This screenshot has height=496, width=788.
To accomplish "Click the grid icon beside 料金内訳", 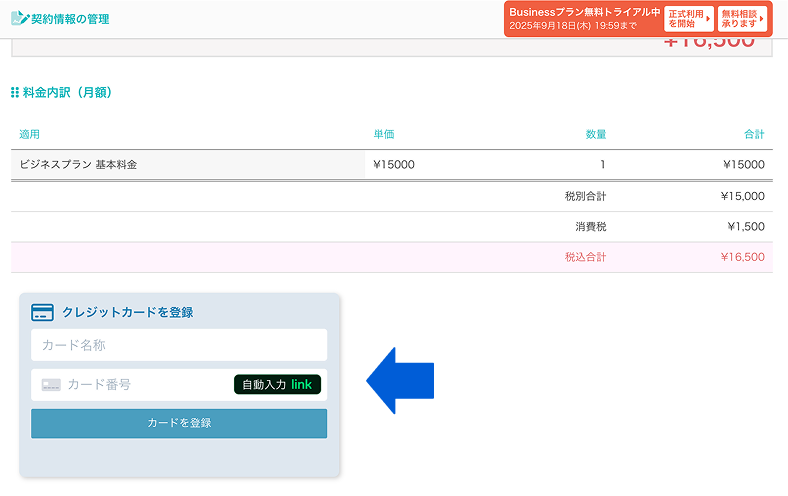I will pos(15,92).
